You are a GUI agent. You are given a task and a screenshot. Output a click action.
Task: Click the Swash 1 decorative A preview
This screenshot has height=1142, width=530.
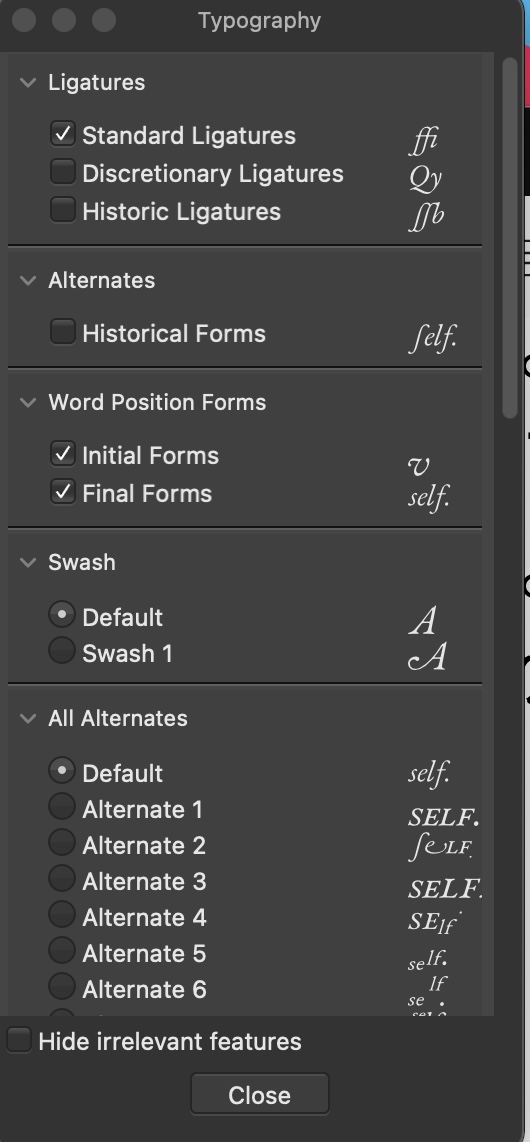pyautogui.click(x=427, y=656)
